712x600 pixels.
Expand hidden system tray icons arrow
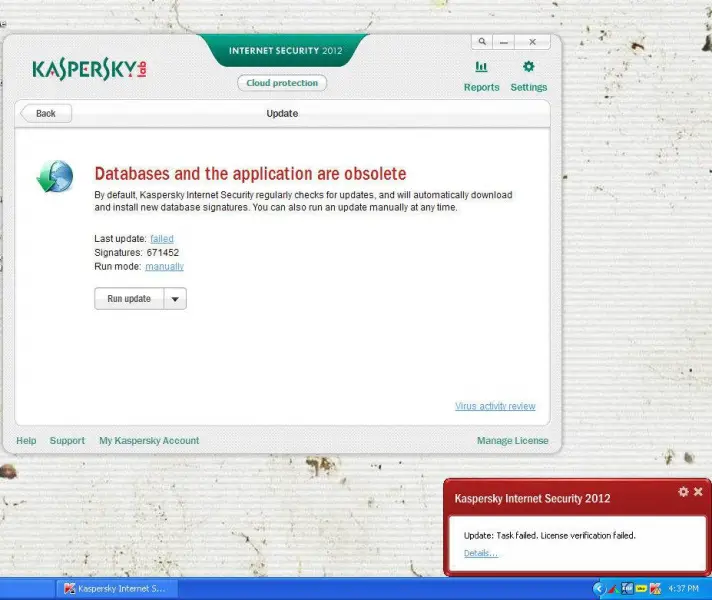599,589
